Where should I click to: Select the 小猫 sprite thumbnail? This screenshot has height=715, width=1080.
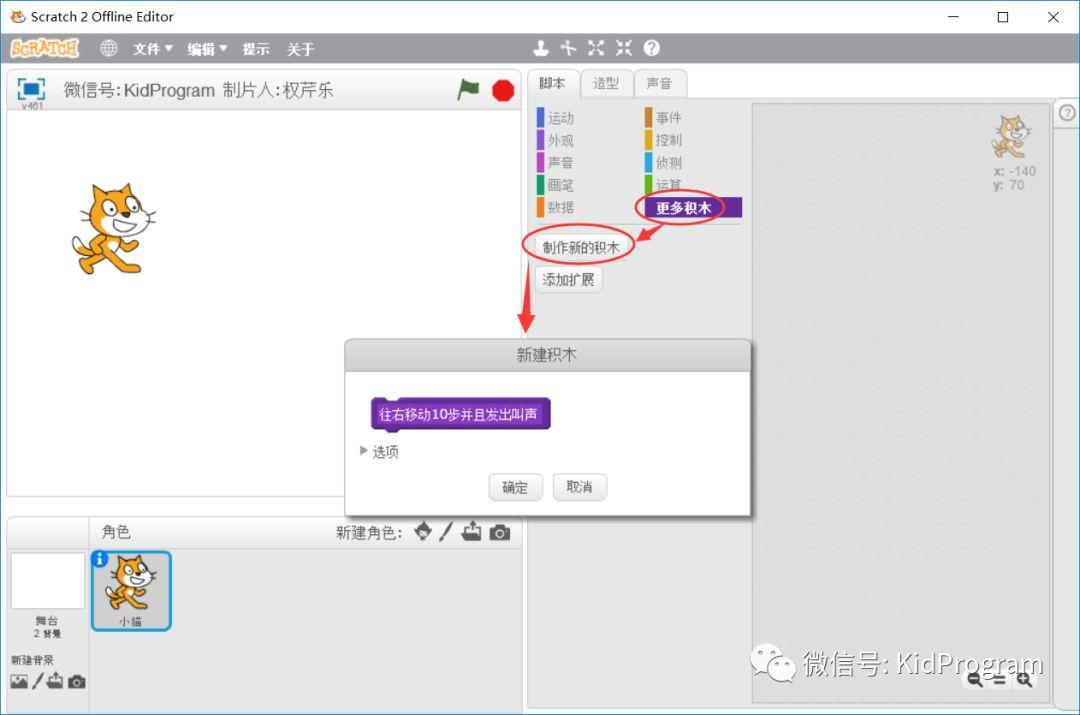coord(131,591)
